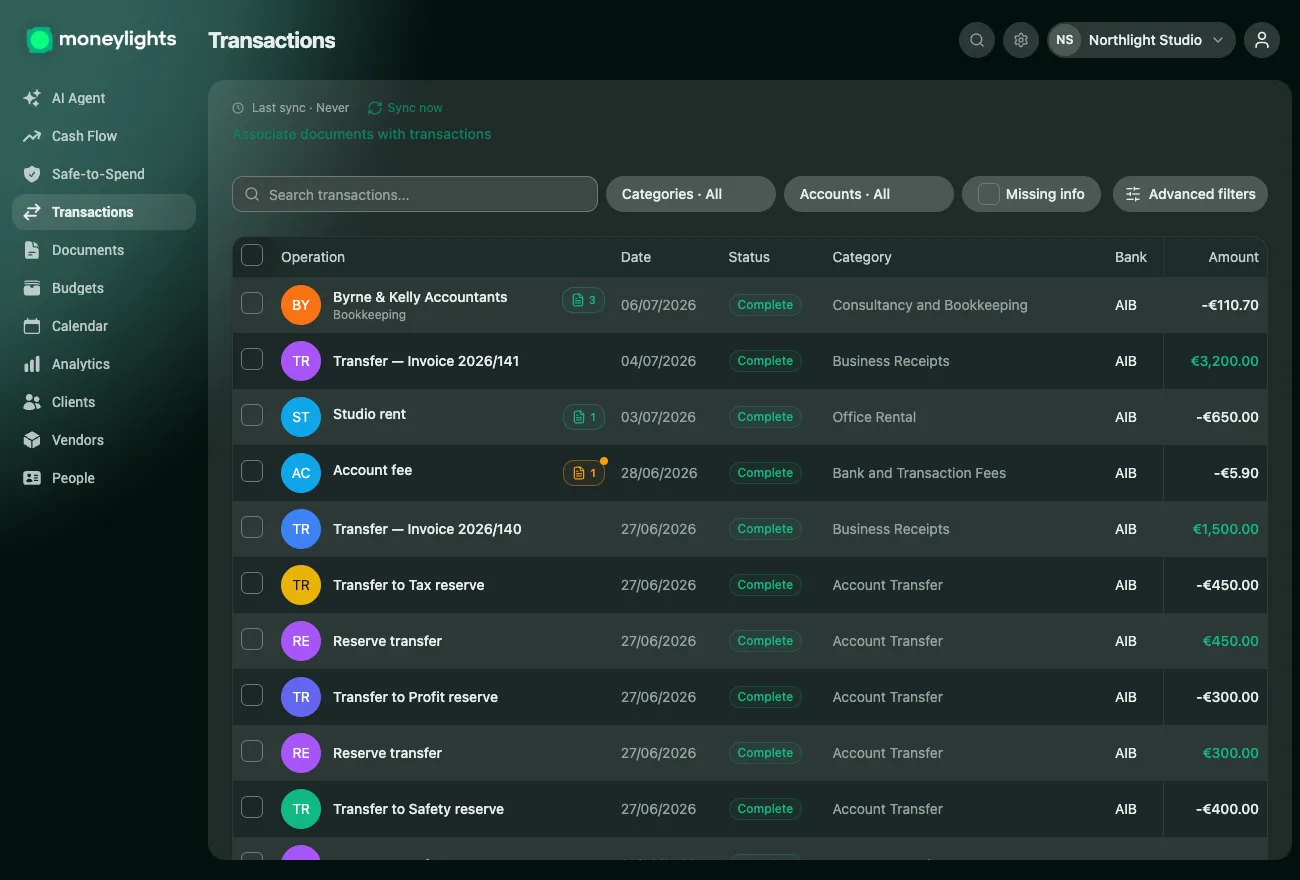Go to Safe-to-Spend page
The width and height of the screenshot is (1300, 880).
pos(104,174)
